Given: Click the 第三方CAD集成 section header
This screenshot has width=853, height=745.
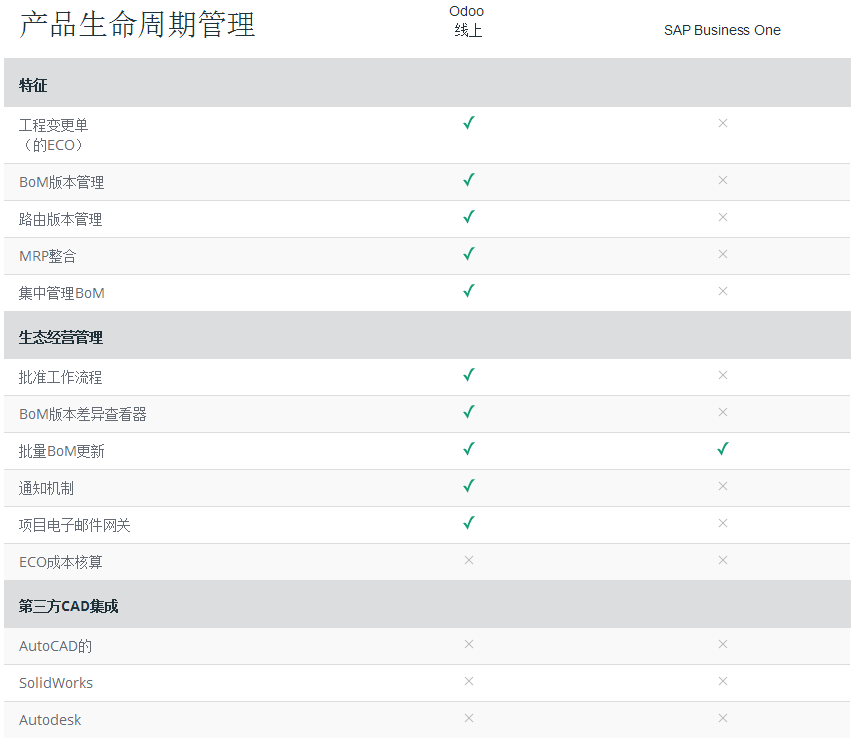Looking at the screenshot, I should (68, 606).
